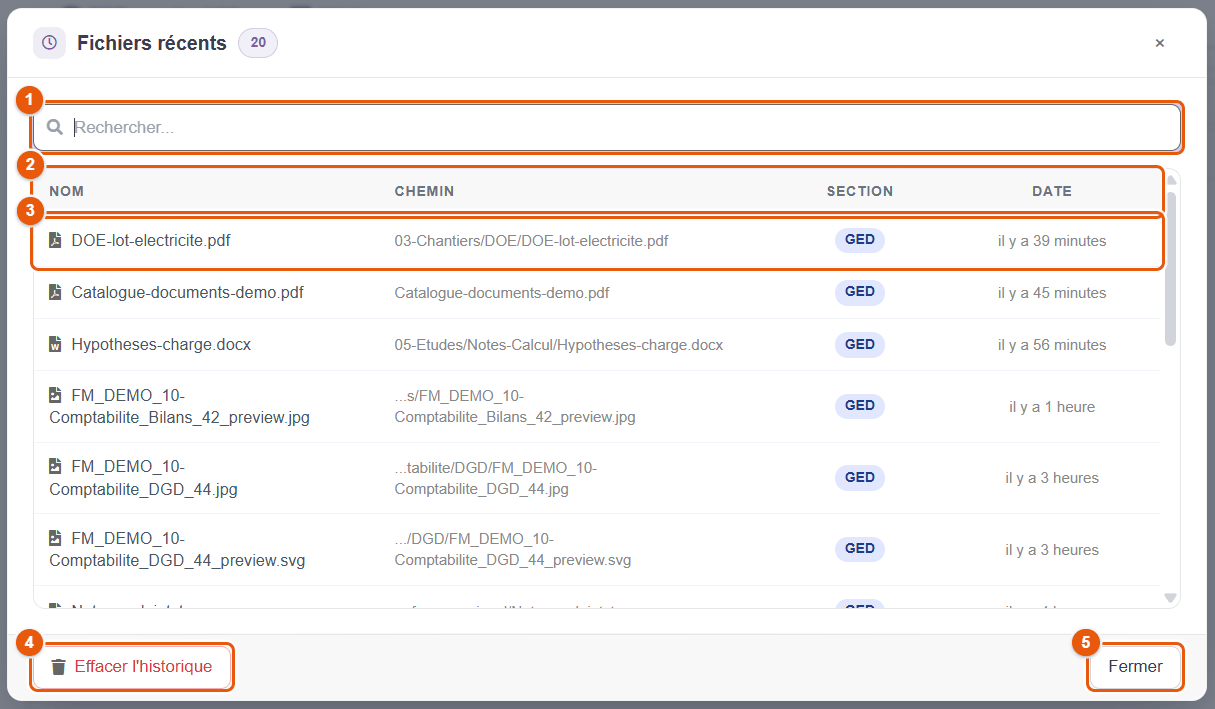Open Catalogue-documents-demo.pdf in the NOM column
The height and width of the screenshot is (709, 1215).
[x=188, y=293]
